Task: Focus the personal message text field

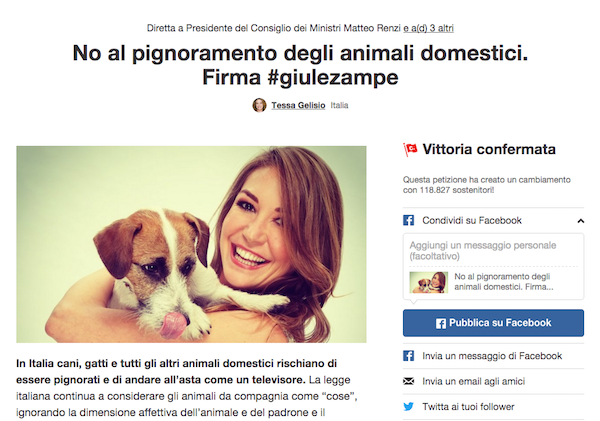Action: pyautogui.click(x=493, y=251)
